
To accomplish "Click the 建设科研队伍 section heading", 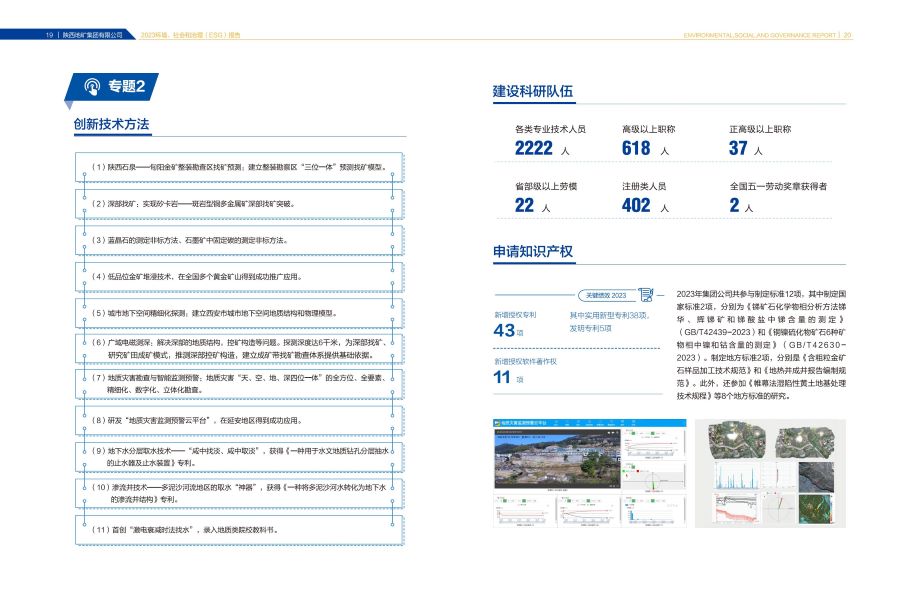I will (x=533, y=91).
